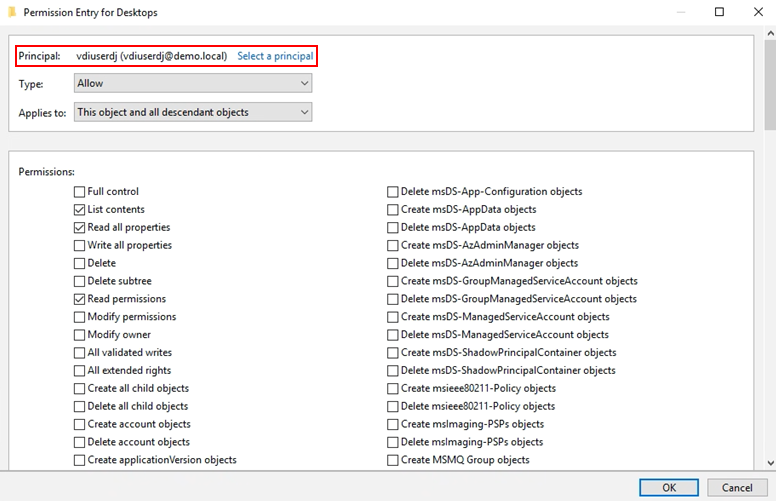
Task: Uncheck List contents permission
Action: 80,210
